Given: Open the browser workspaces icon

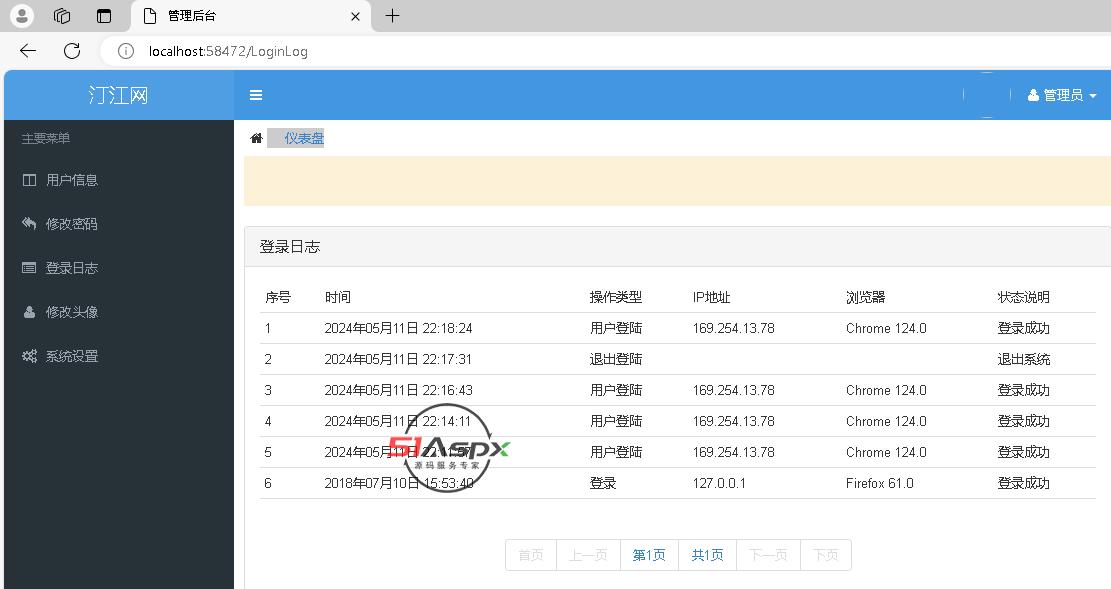Looking at the screenshot, I should 62,16.
